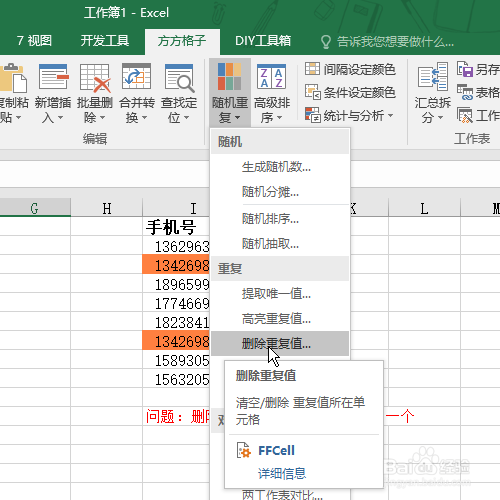The width and height of the screenshot is (500, 500).
Task: Click the 统计与分析 icon
Action: pyautogui.click(x=312, y=115)
